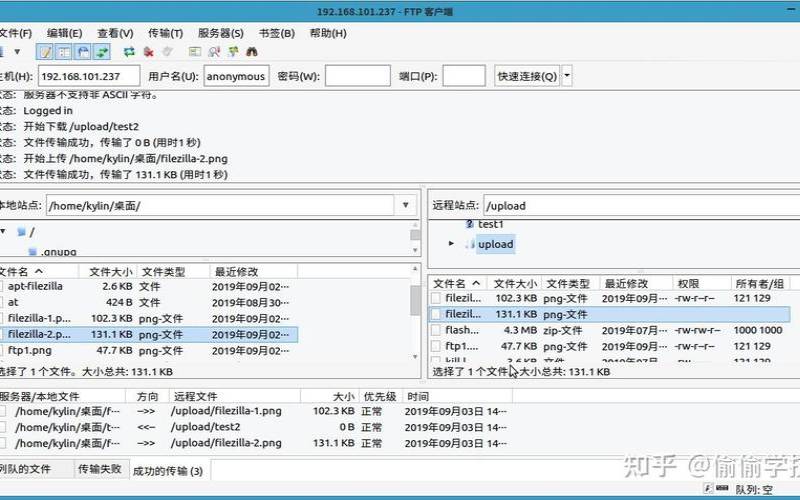Toggle the remote directory tree icon
Viewport: 800px width, 500px height.
[83, 52]
